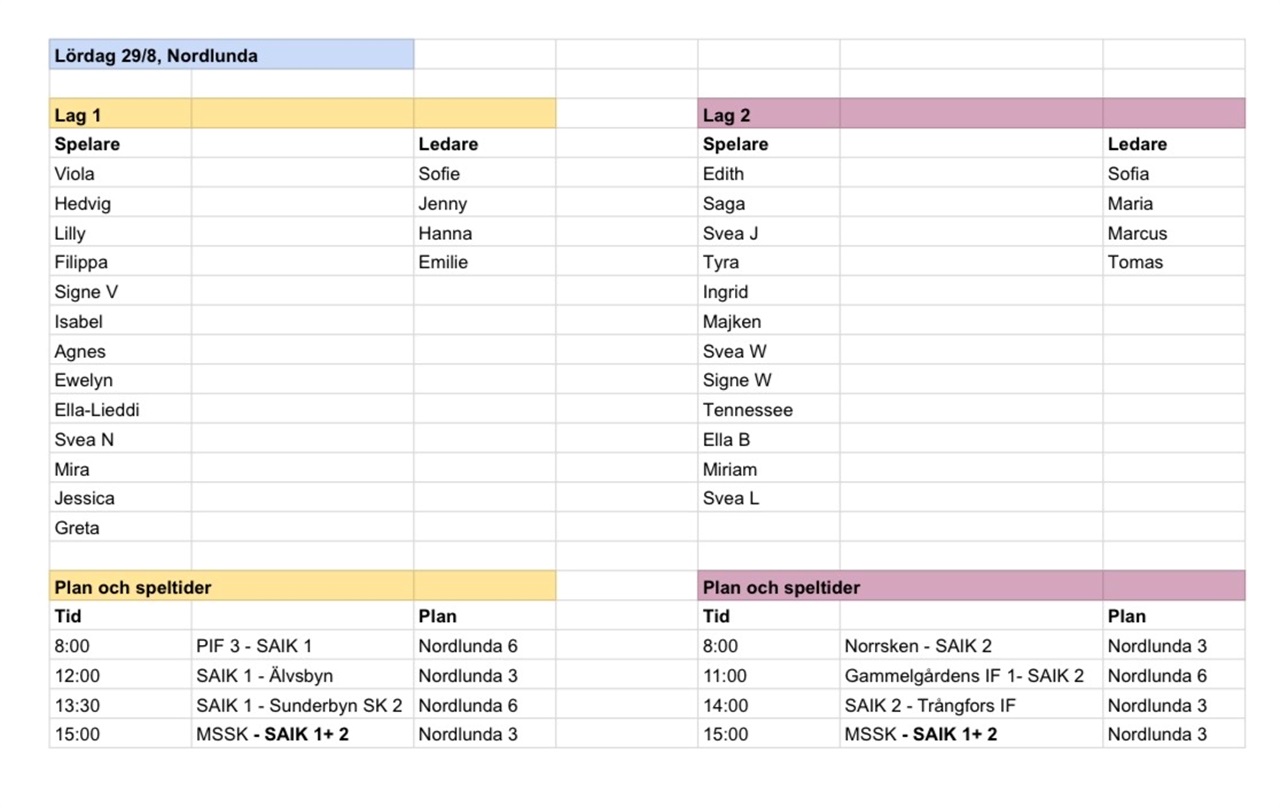Click the leader cell 'Marcus'
The width and height of the screenshot is (1280, 808).
point(1174,233)
